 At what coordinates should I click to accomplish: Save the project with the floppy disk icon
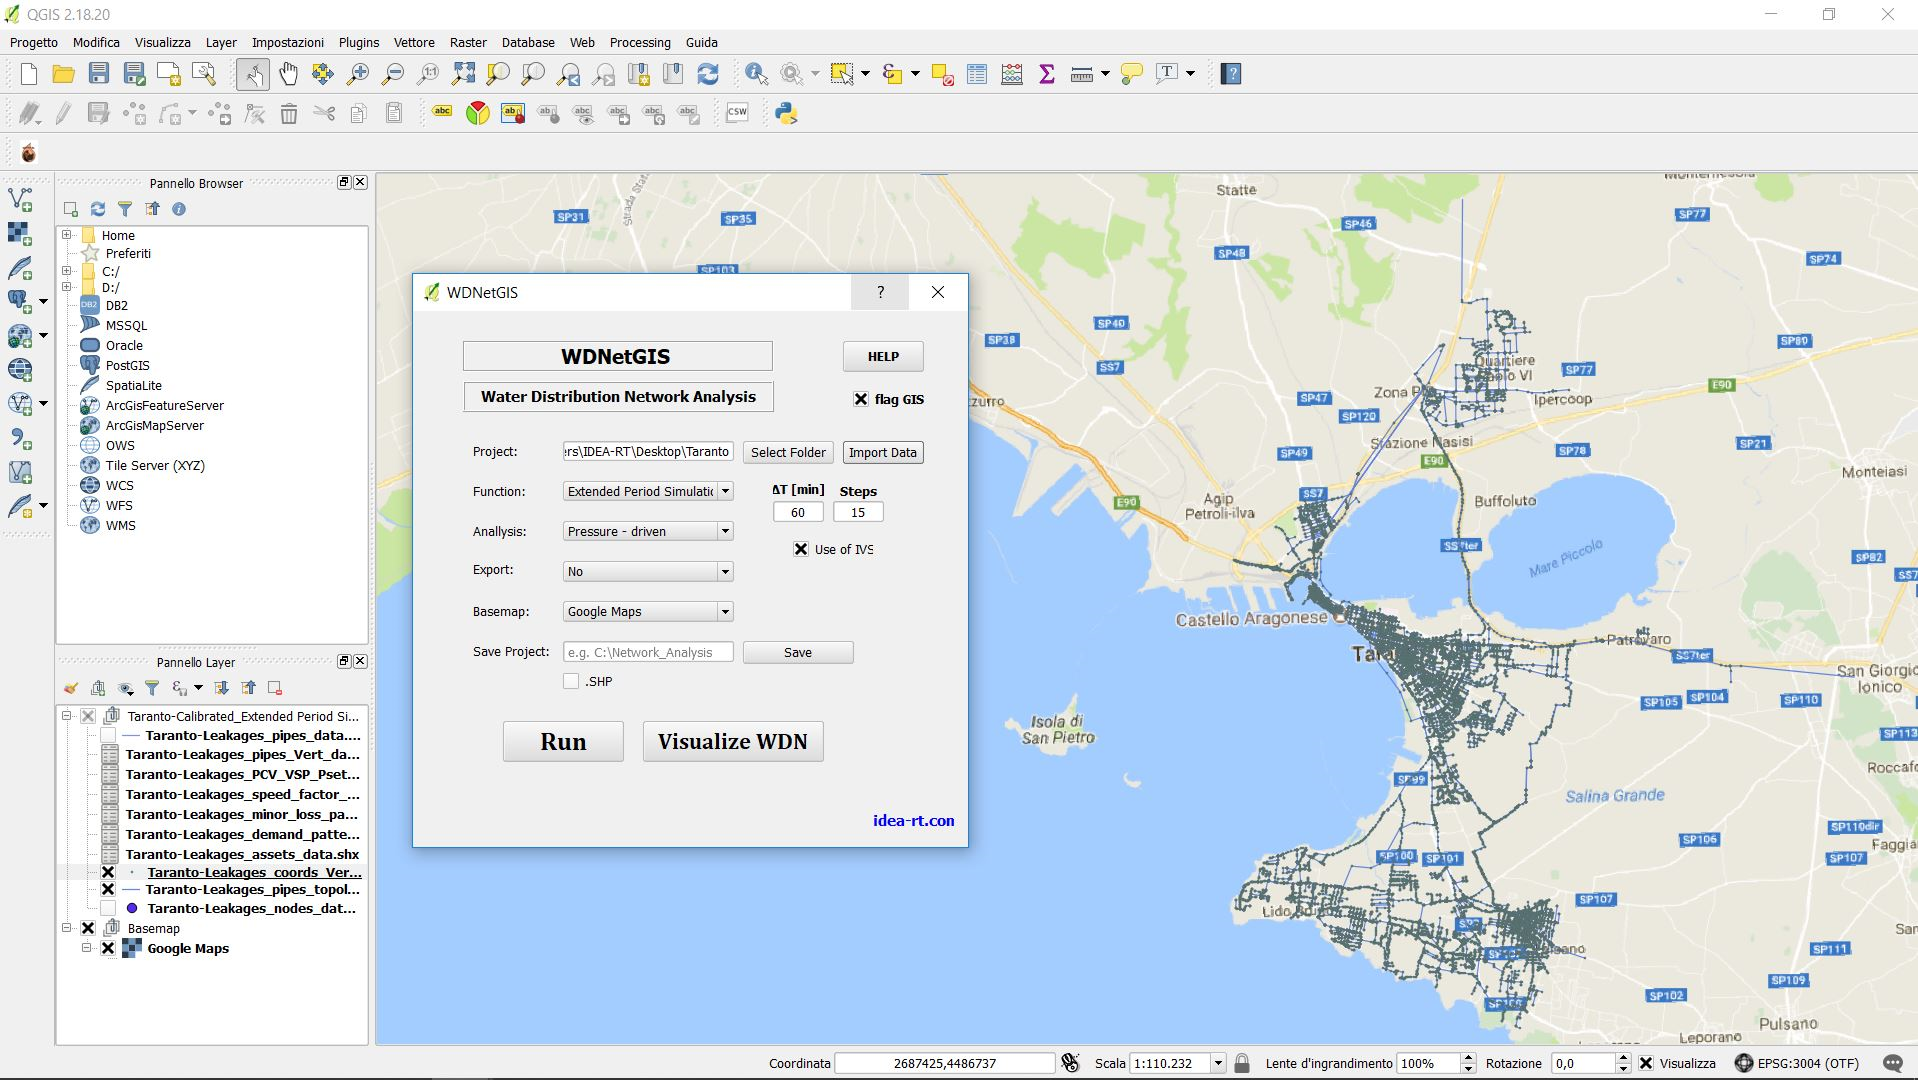[98, 73]
